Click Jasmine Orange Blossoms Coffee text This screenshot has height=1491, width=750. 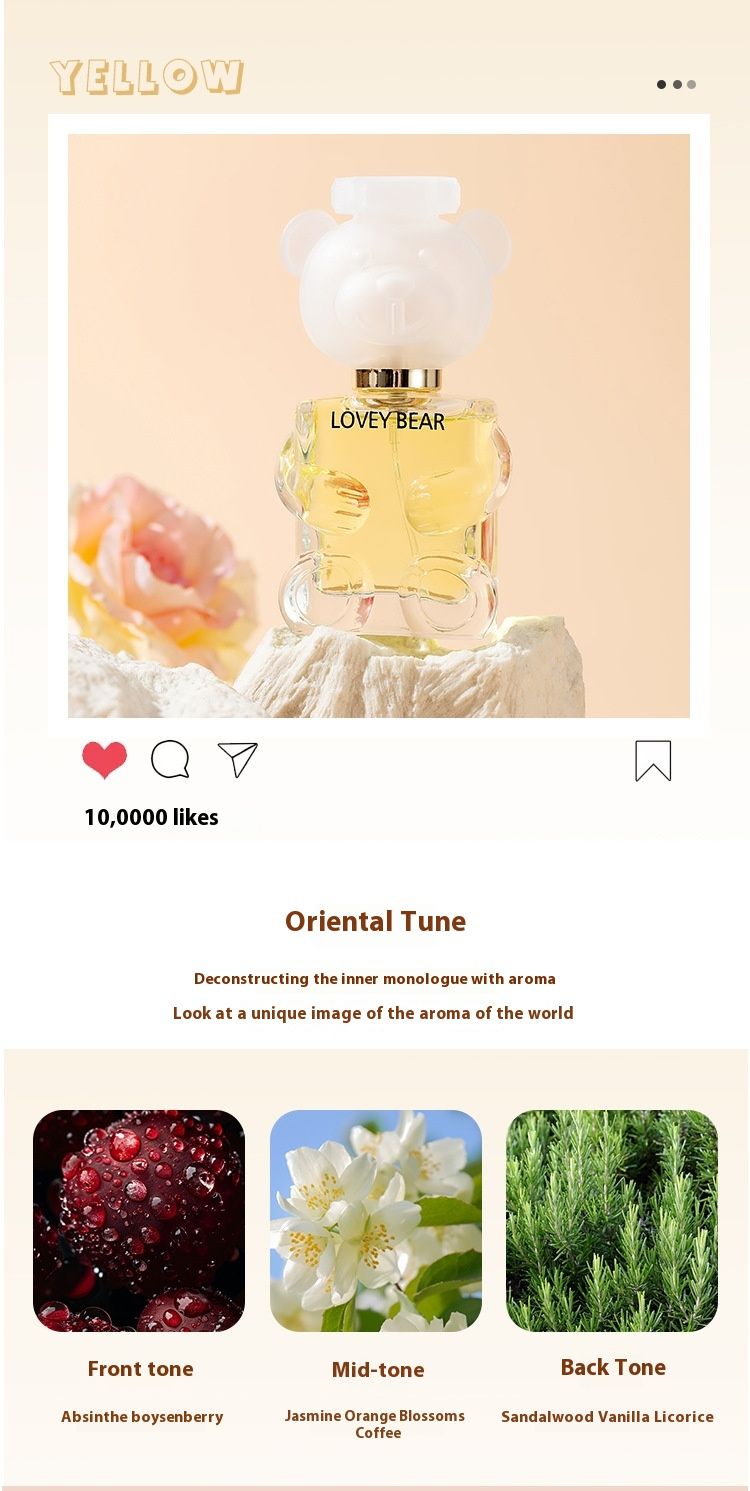pyautogui.click(x=375, y=1424)
